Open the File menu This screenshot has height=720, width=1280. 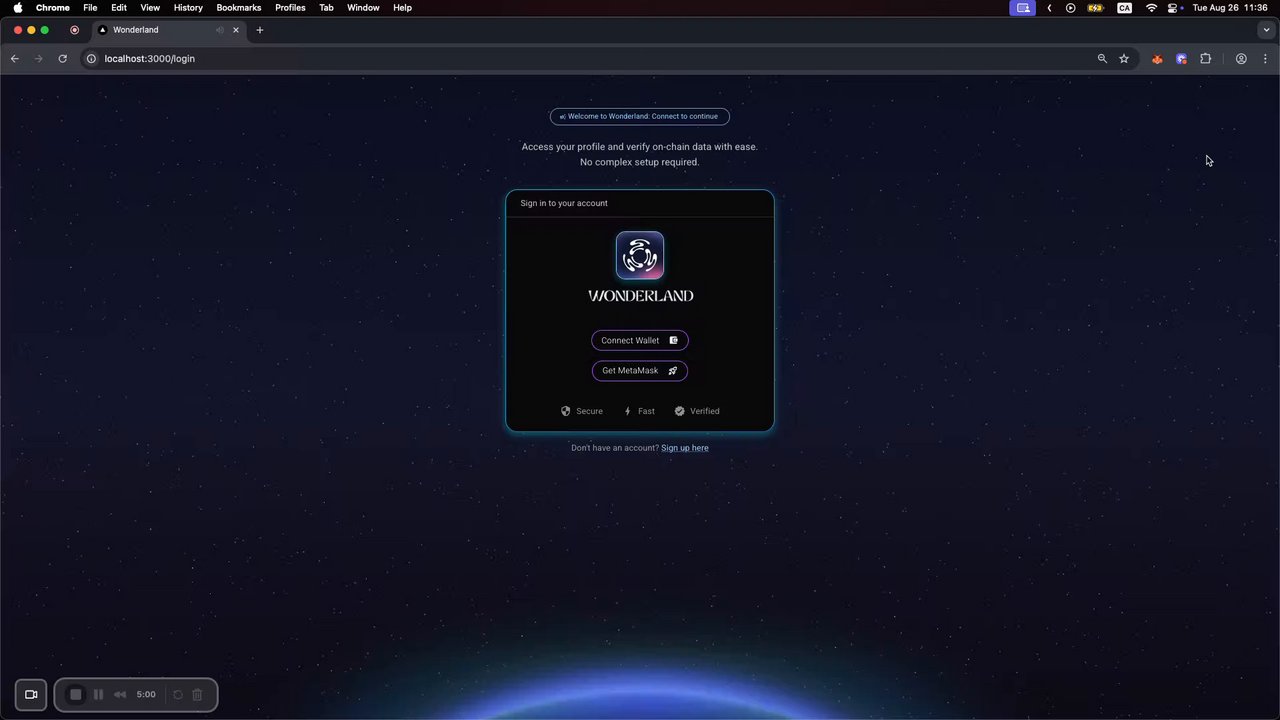coord(90,7)
